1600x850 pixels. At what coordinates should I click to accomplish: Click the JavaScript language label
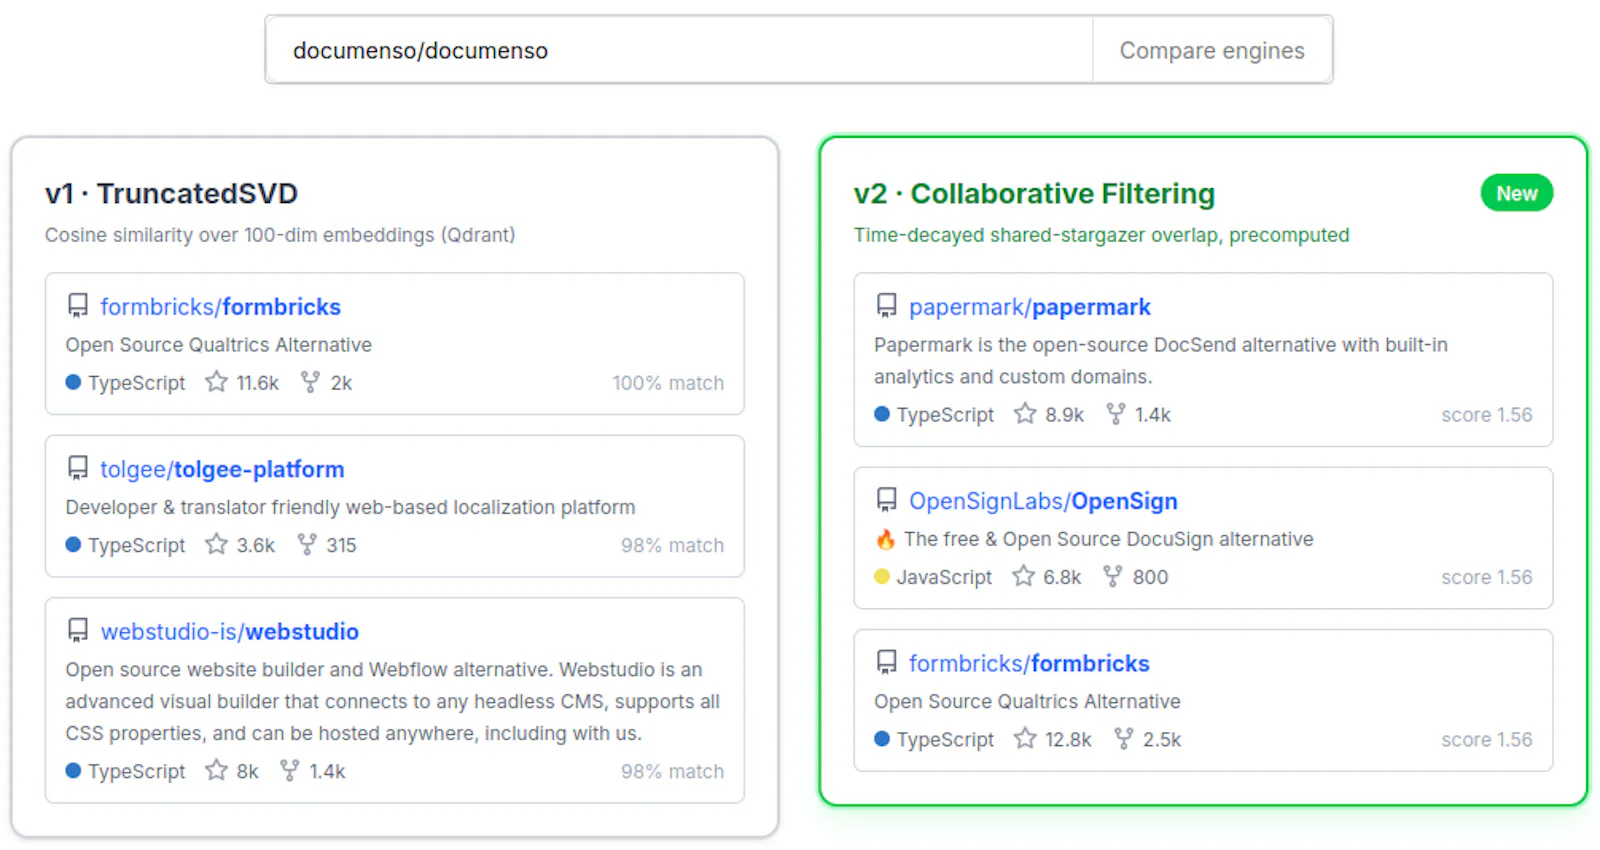click(x=944, y=577)
